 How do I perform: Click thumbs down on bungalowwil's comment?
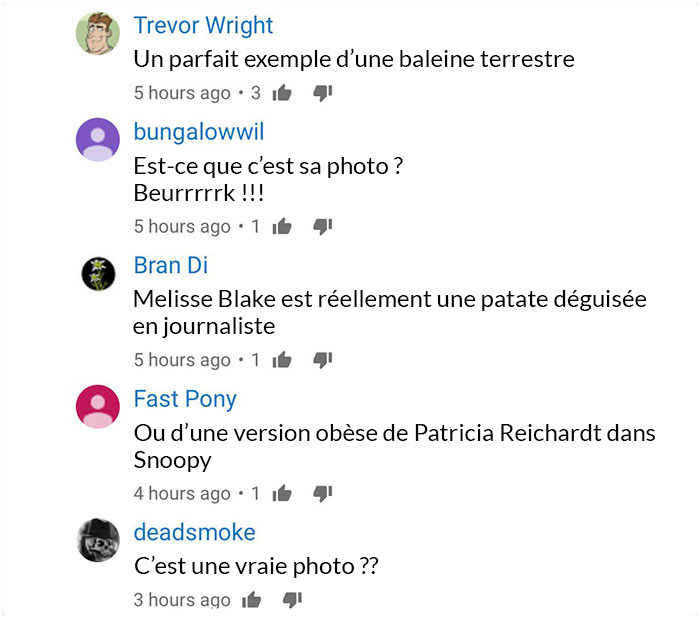[323, 226]
